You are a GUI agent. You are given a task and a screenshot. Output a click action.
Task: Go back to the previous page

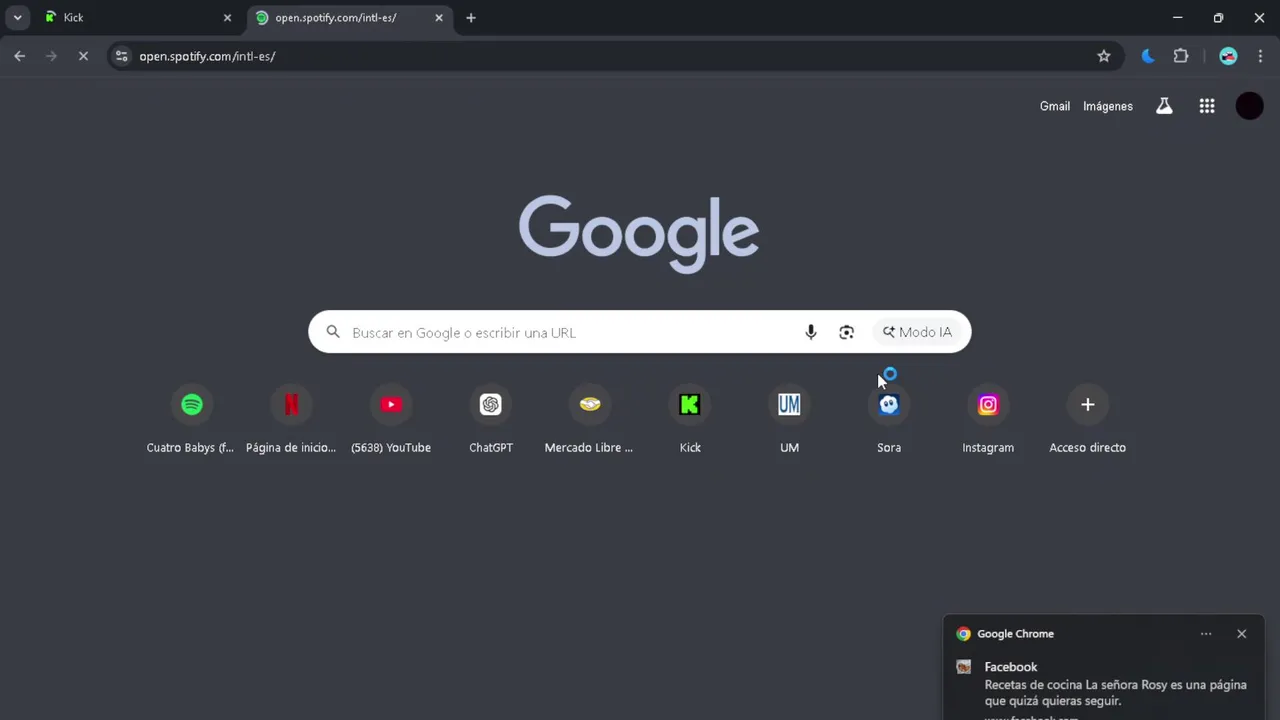click(20, 56)
